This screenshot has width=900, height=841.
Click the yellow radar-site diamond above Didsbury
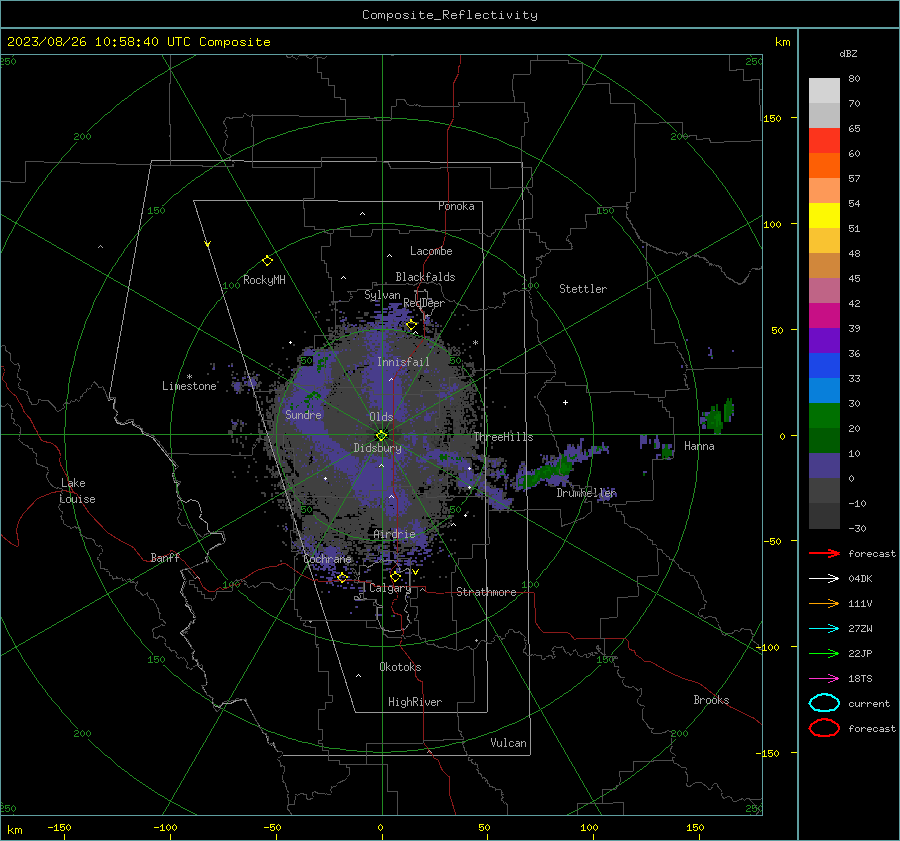[x=382, y=435]
